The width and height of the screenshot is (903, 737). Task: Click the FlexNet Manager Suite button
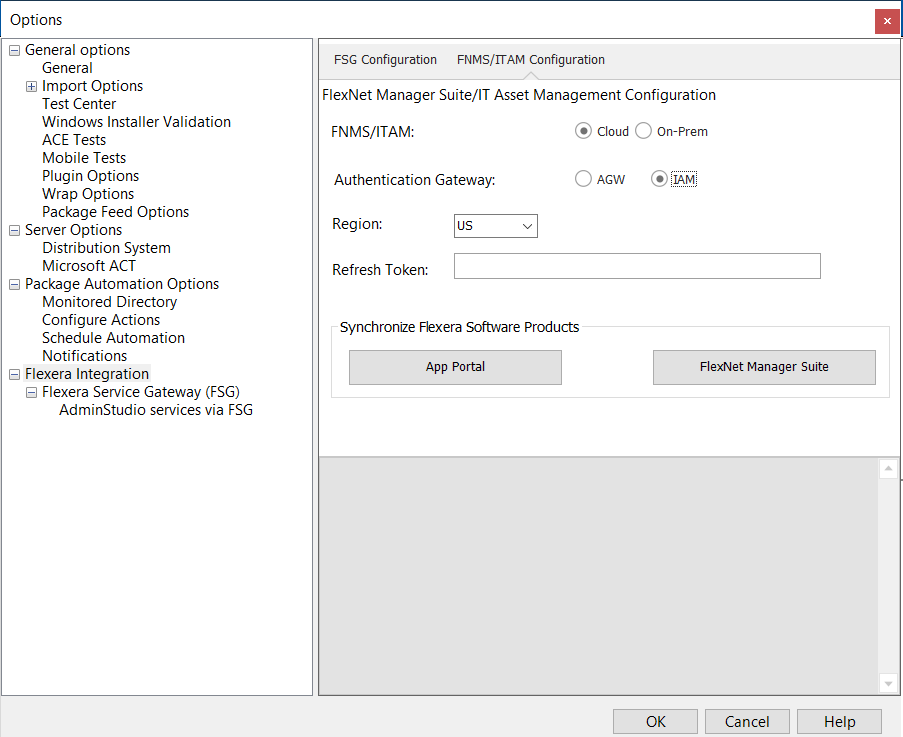(764, 367)
